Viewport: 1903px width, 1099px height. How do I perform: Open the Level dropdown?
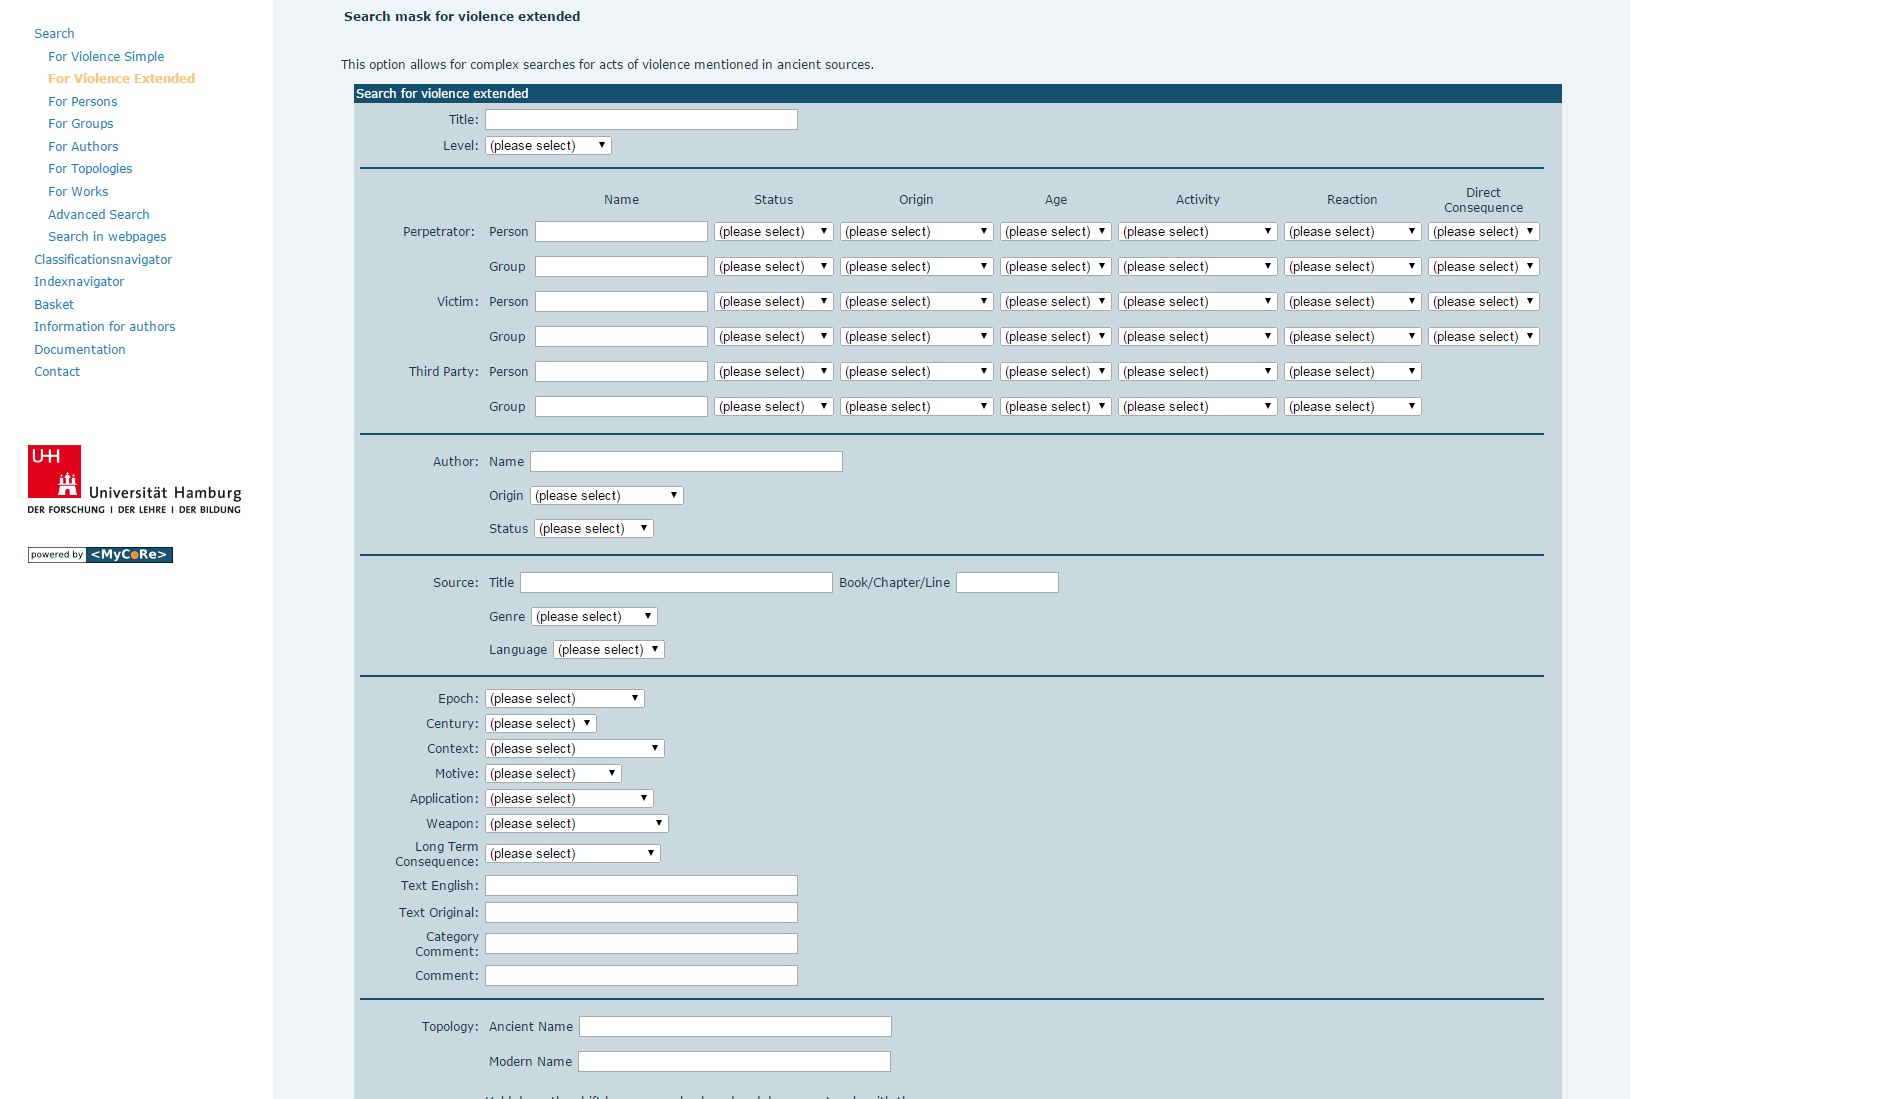pyautogui.click(x=547, y=146)
